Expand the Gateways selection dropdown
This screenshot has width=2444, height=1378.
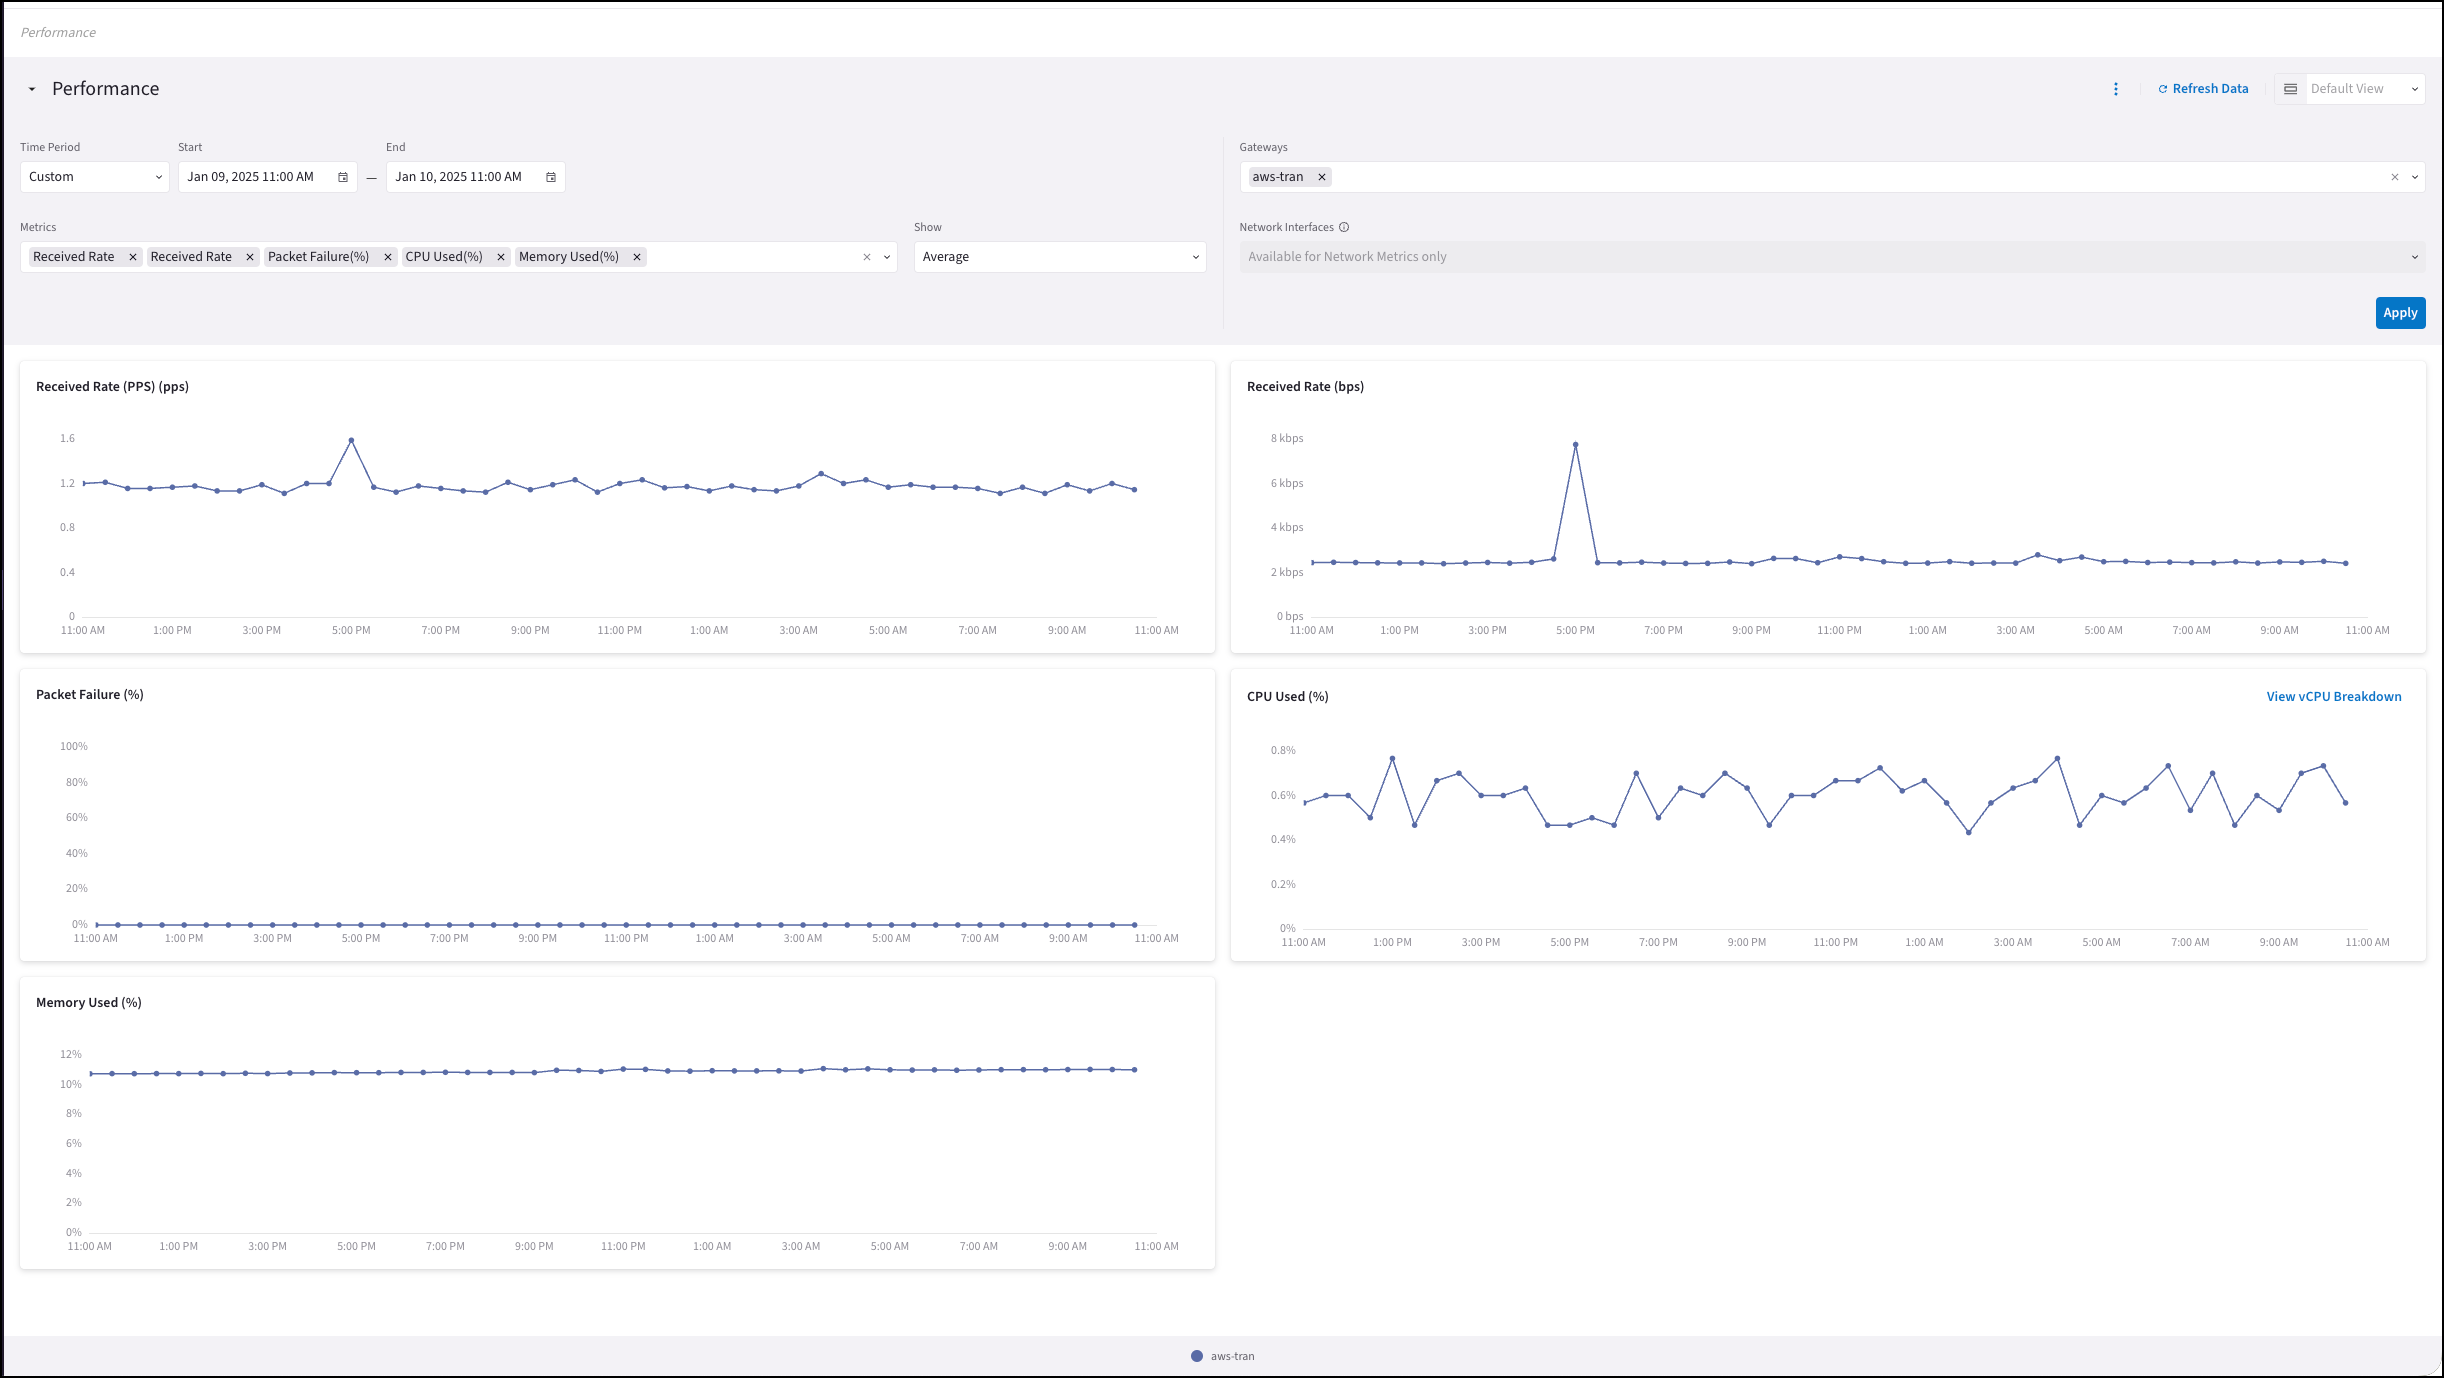click(x=2416, y=177)
